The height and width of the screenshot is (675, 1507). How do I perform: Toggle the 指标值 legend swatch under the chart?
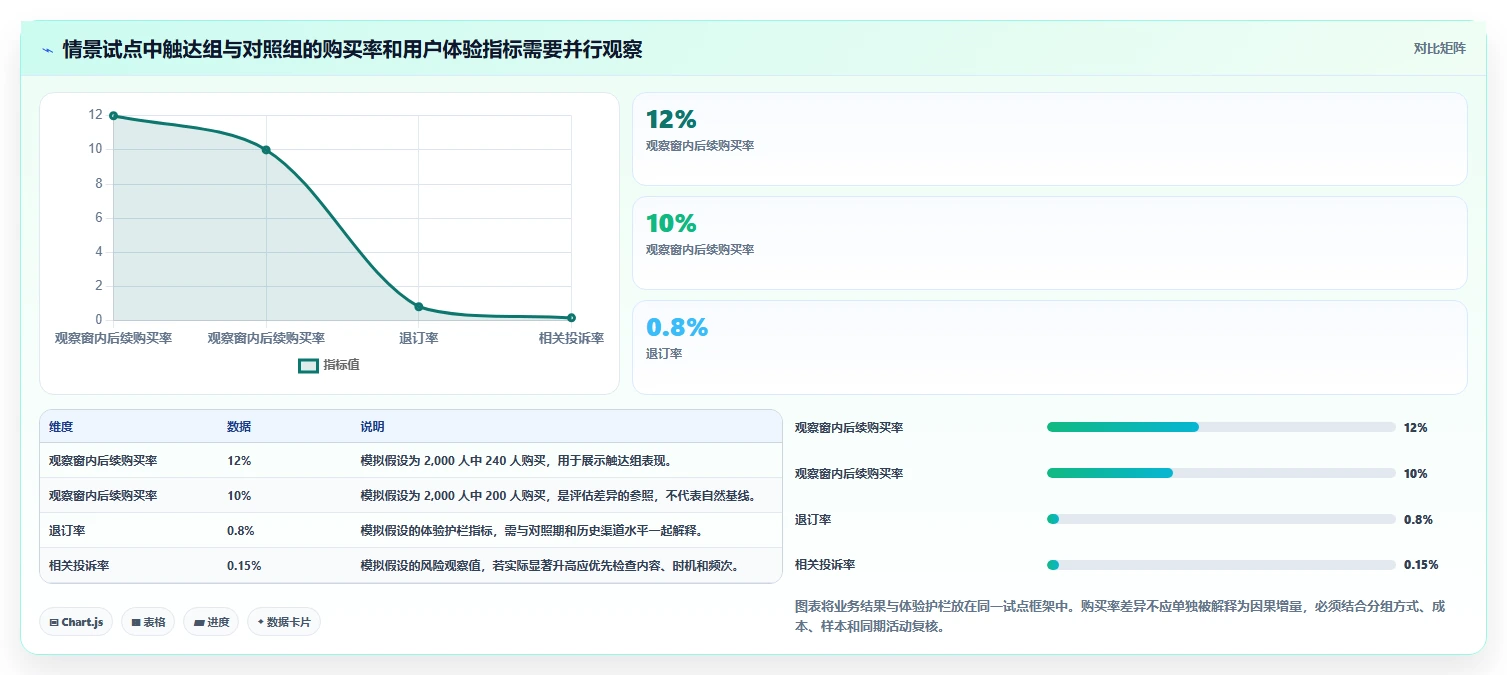[x=308, y=365]
